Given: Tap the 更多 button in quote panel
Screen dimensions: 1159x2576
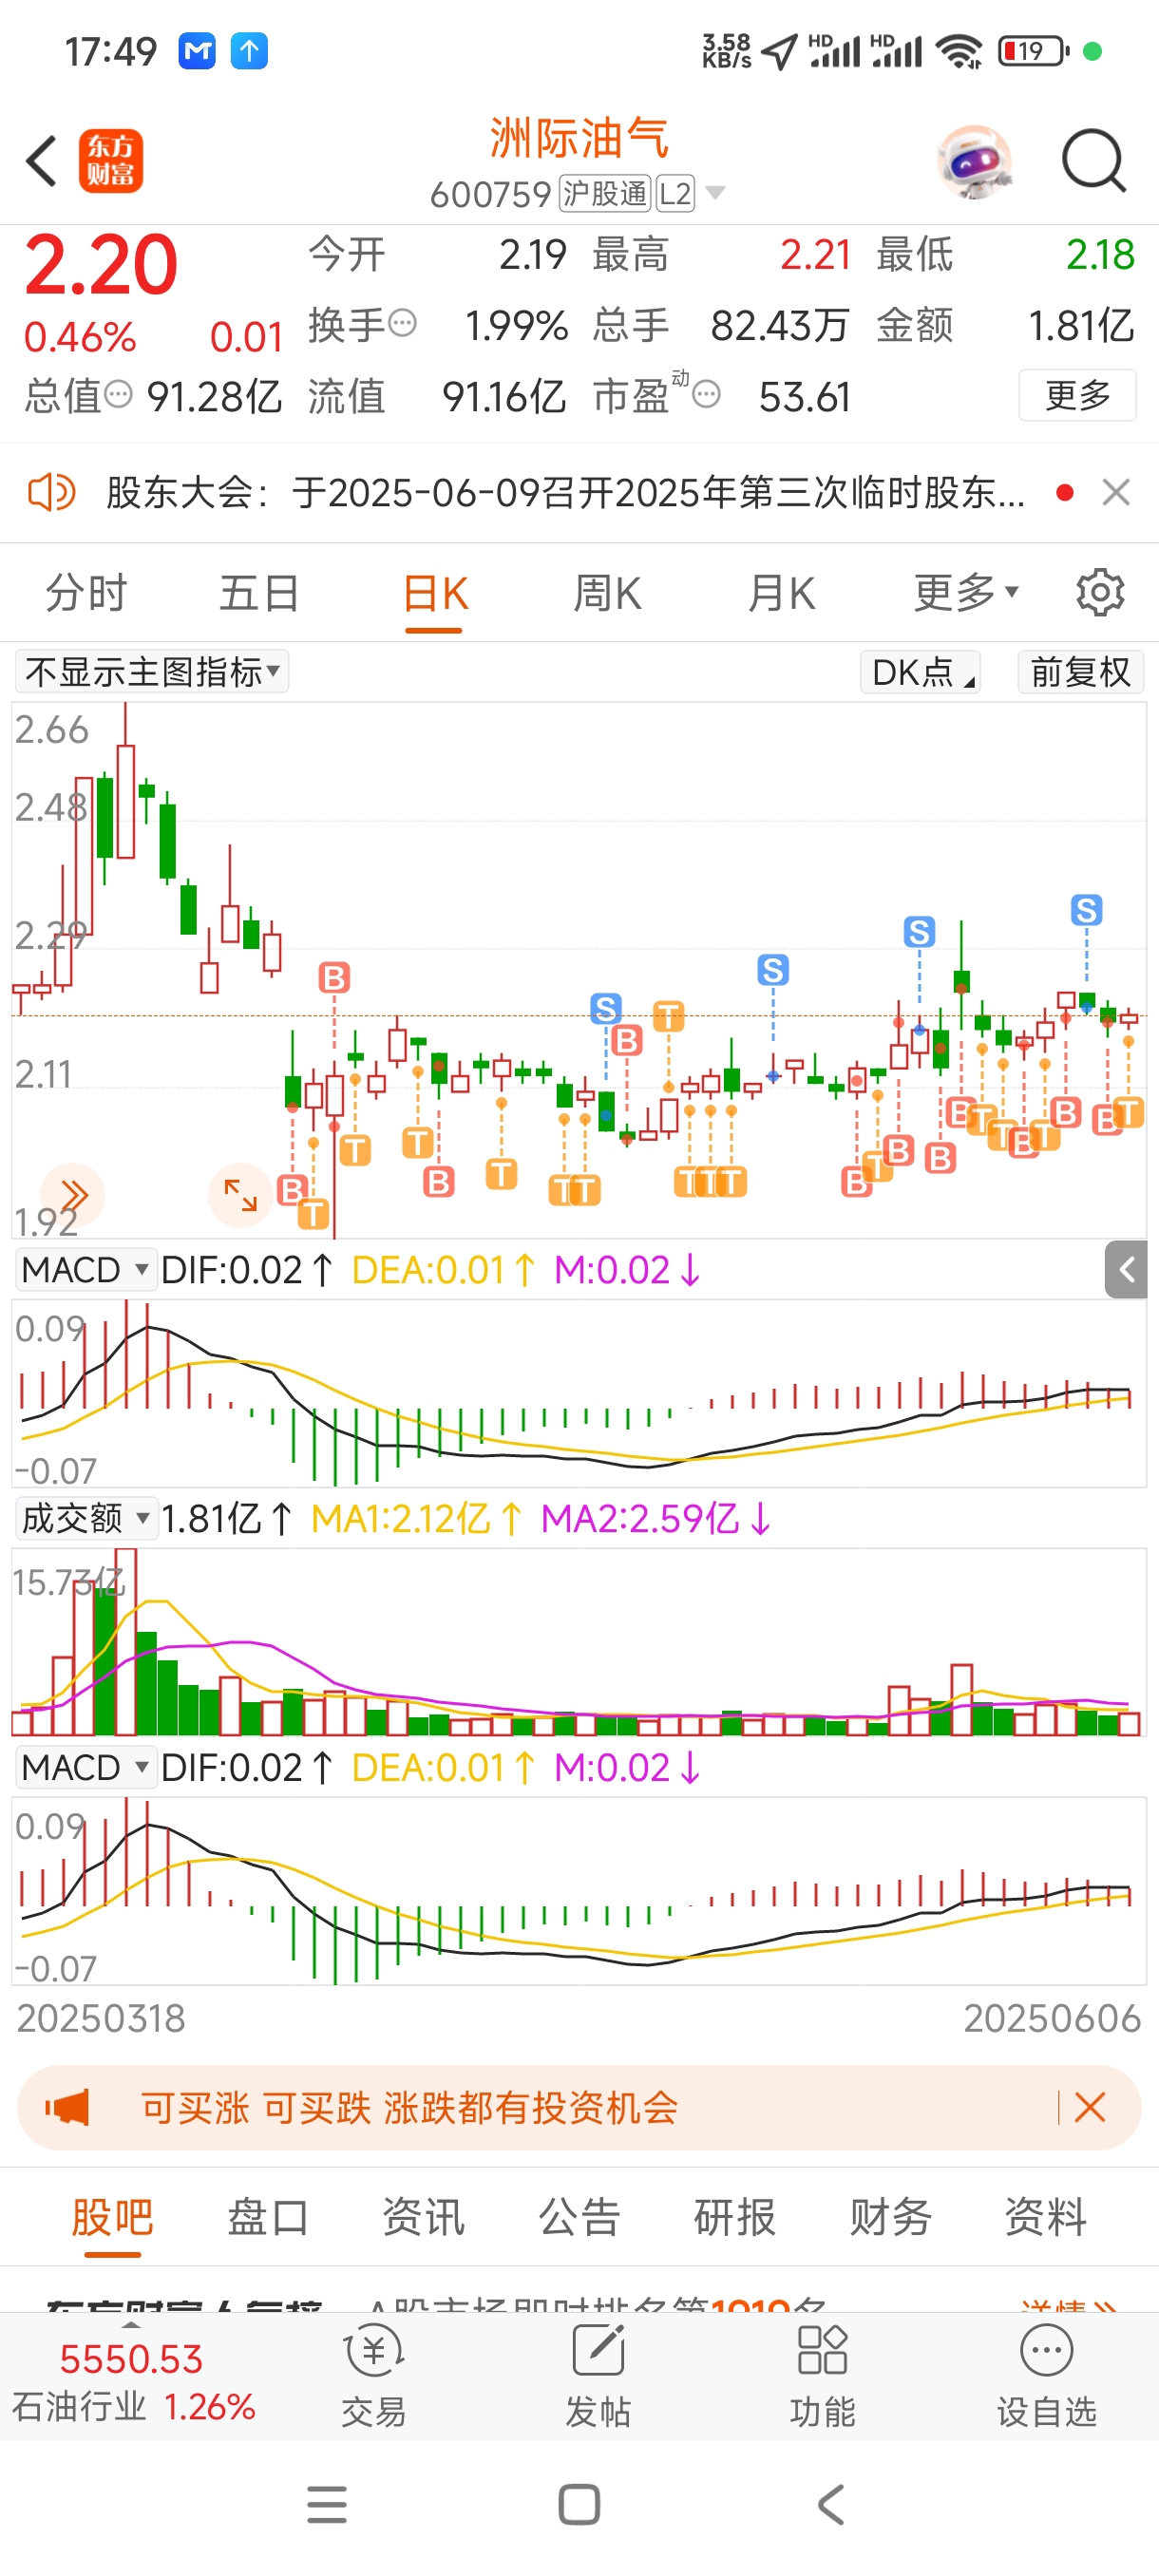Looking at the screenshot, I should tap(1077, 395).
